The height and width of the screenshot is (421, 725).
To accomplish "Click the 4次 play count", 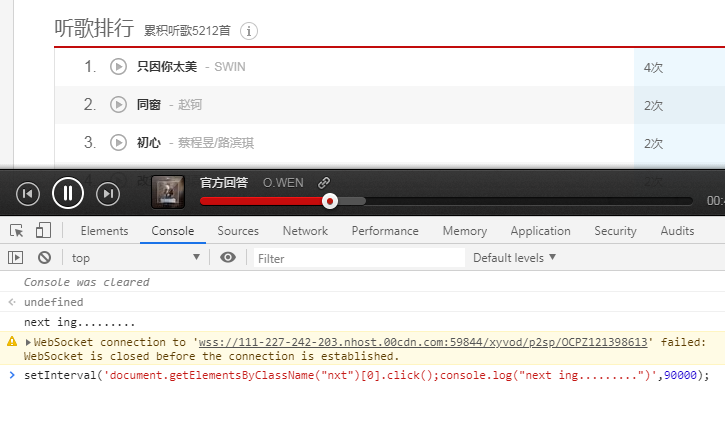I will (653, 68).
